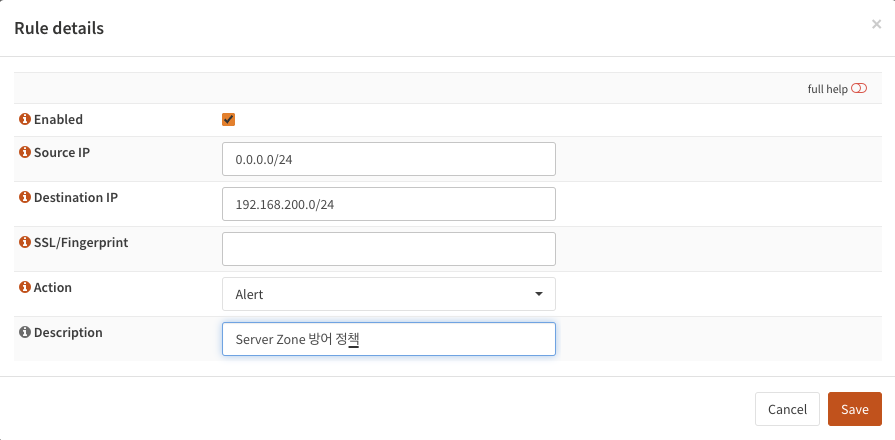Click the info icon beside Destination IP

[x=25, y=197]
